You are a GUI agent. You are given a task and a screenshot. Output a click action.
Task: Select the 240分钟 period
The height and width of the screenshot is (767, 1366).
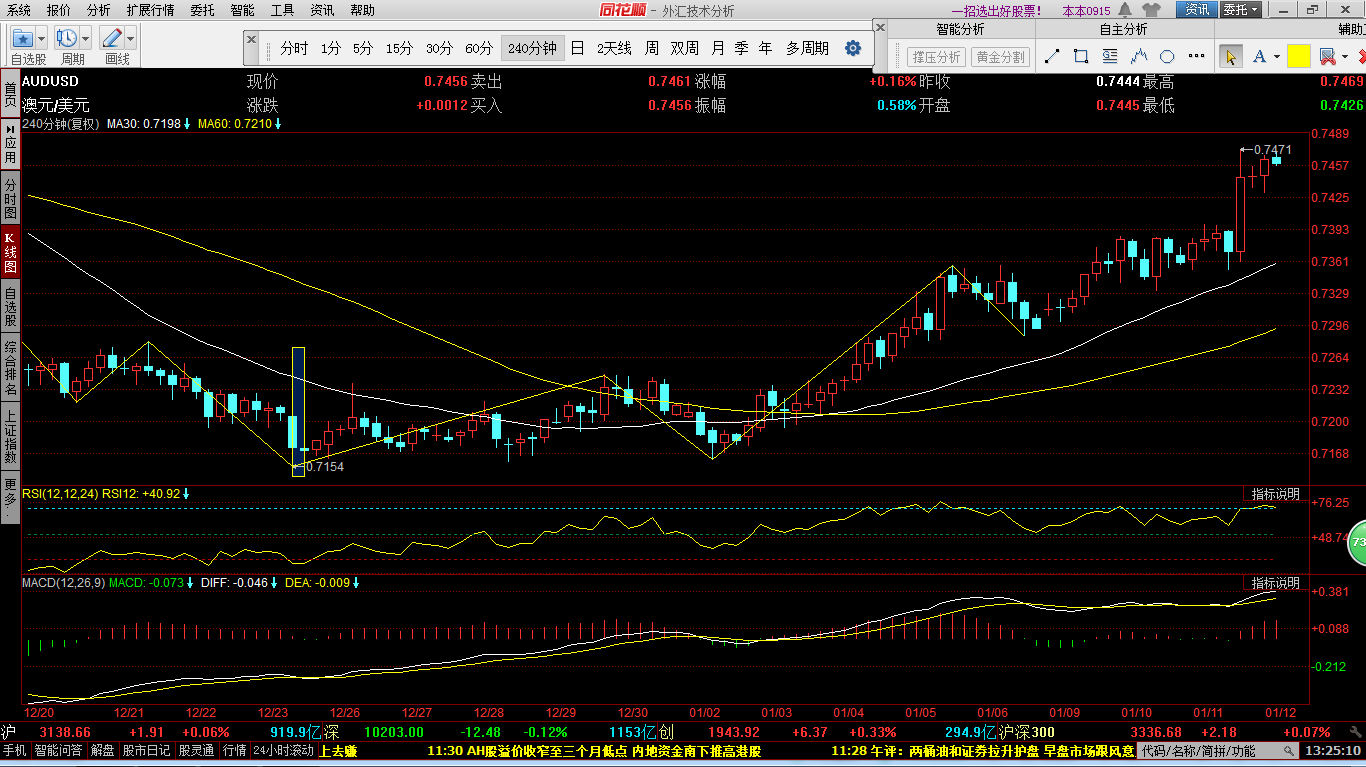pyautogui.click(x=532, y=48)
